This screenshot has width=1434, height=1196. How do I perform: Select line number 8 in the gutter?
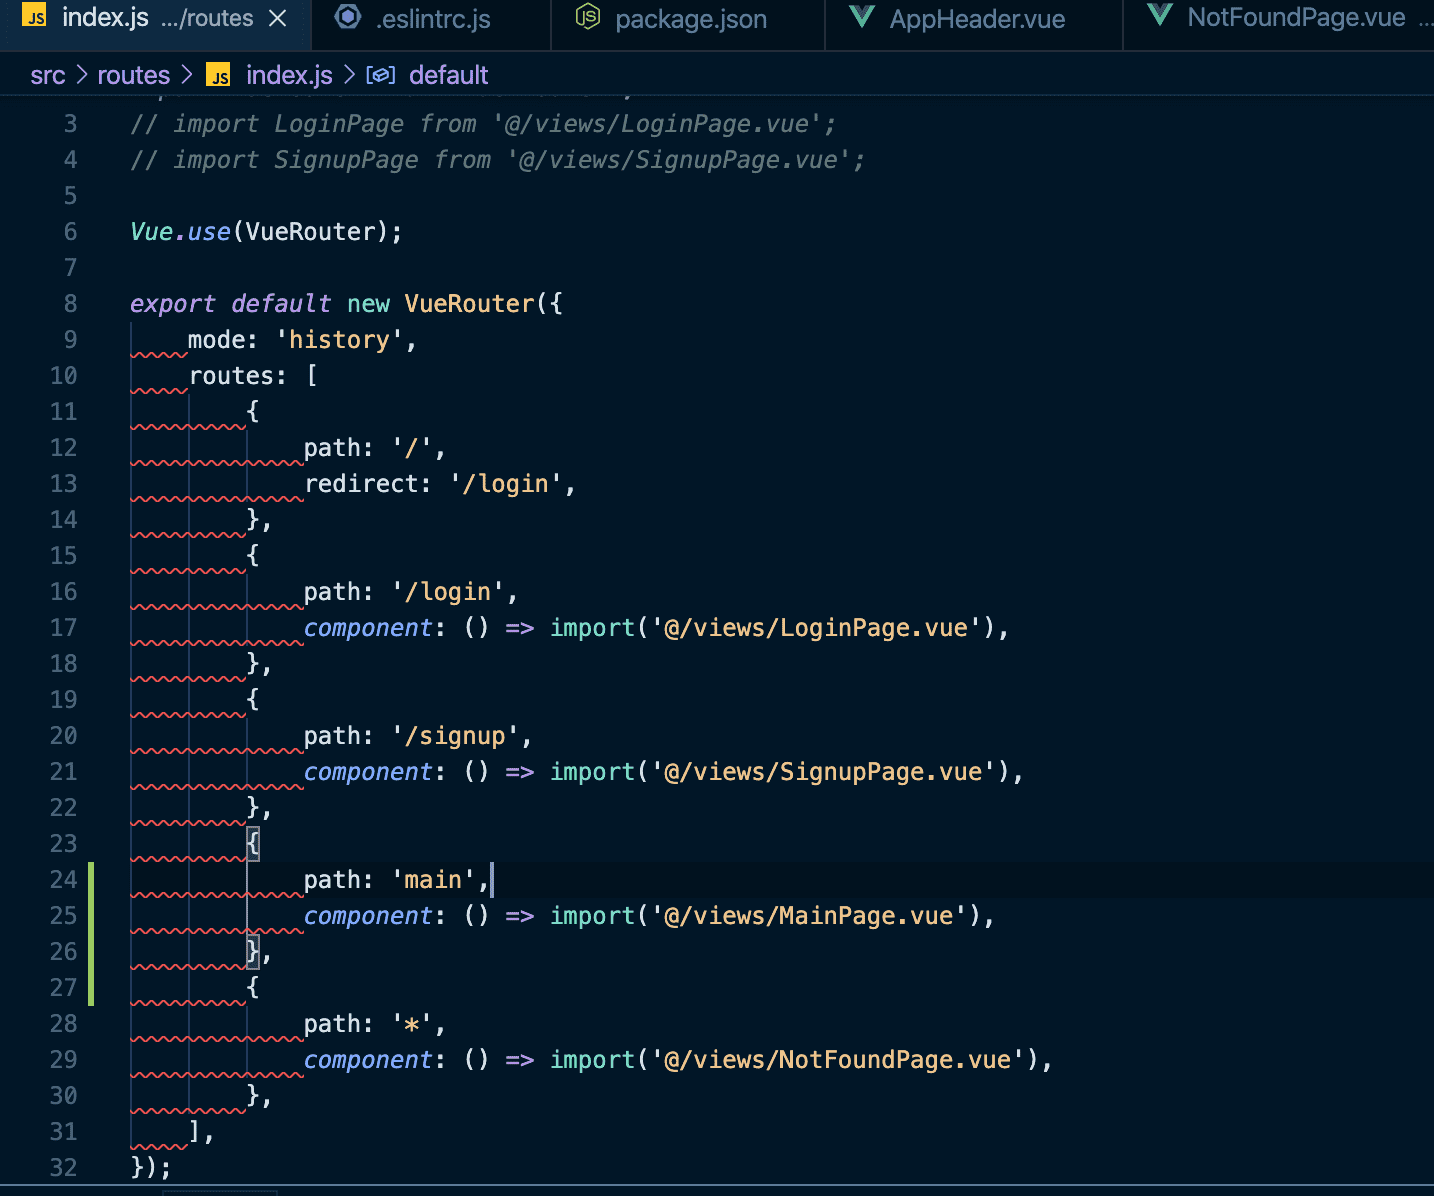click(70, 304)
